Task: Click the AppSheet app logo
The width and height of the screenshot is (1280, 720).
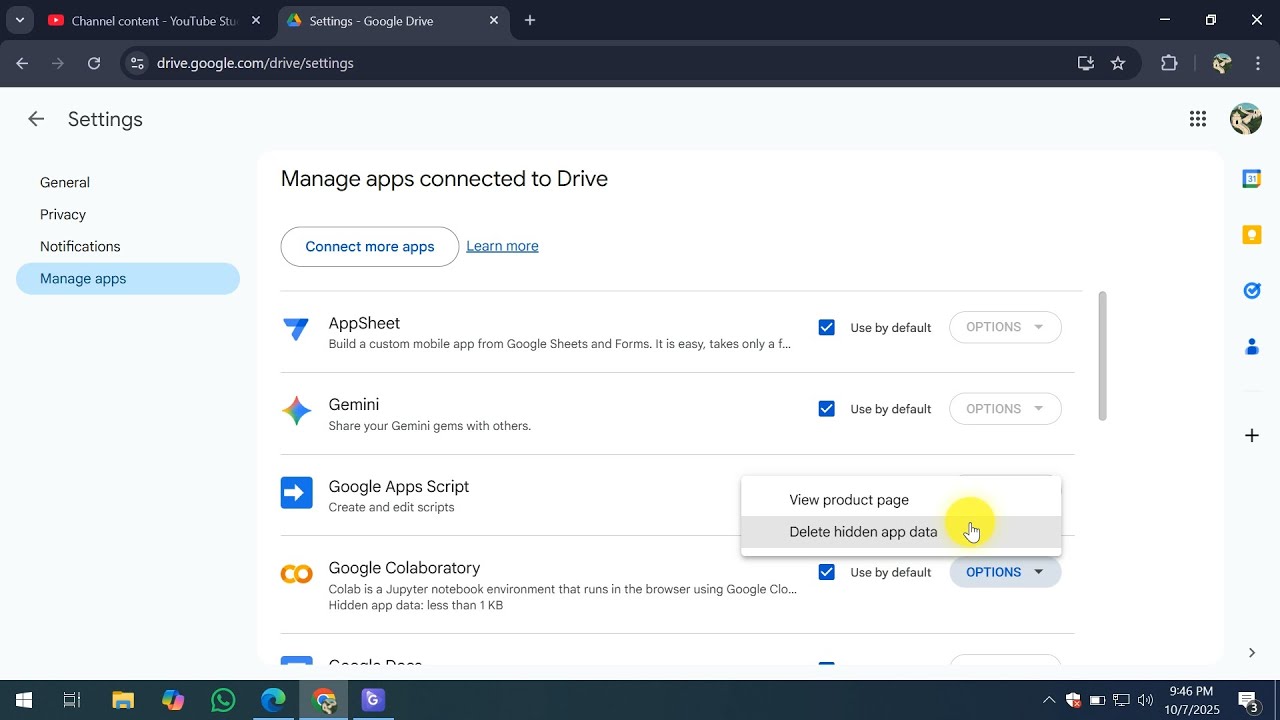Action: pos(296,328)
